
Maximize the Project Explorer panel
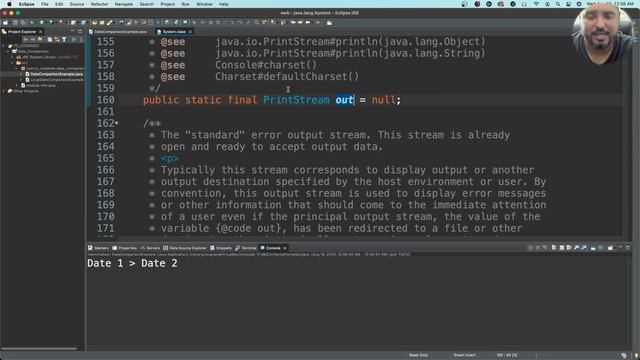80,31
